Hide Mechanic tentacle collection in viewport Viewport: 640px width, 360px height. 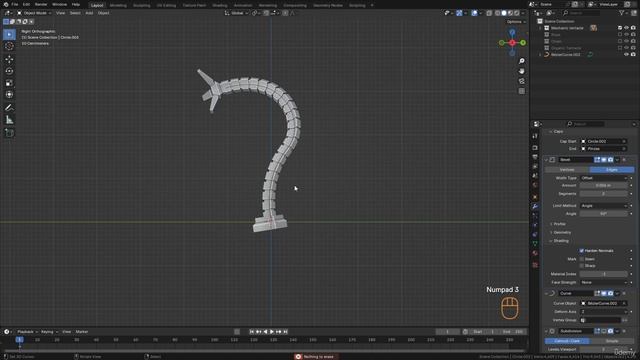(x=627, y=28)
